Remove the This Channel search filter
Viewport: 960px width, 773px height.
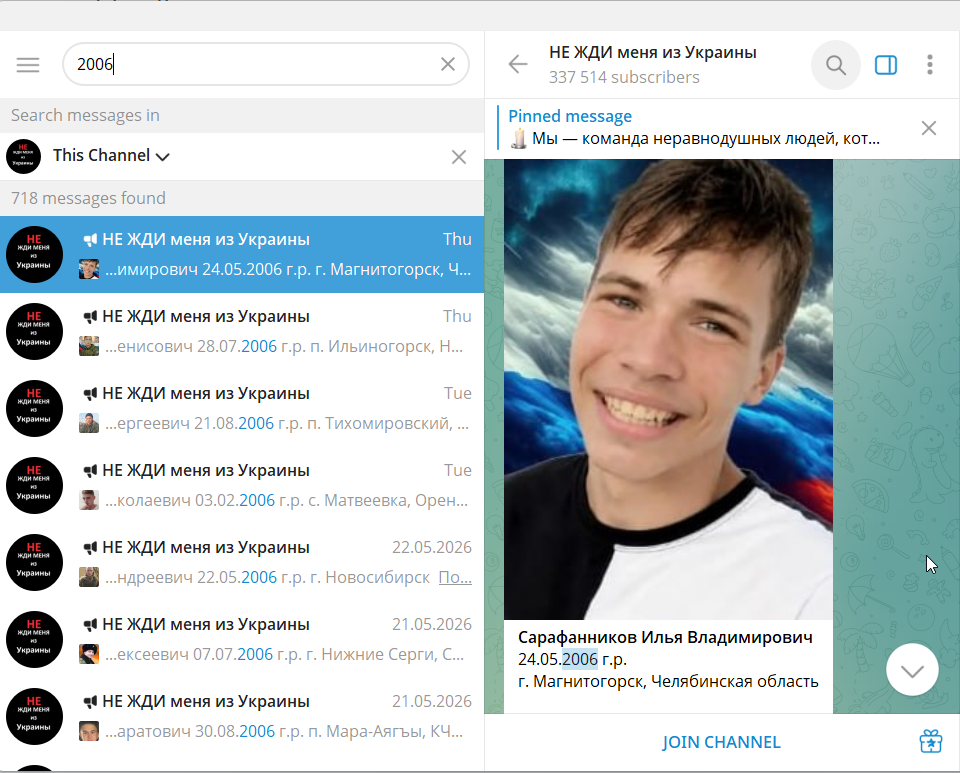tap(459, 157)
